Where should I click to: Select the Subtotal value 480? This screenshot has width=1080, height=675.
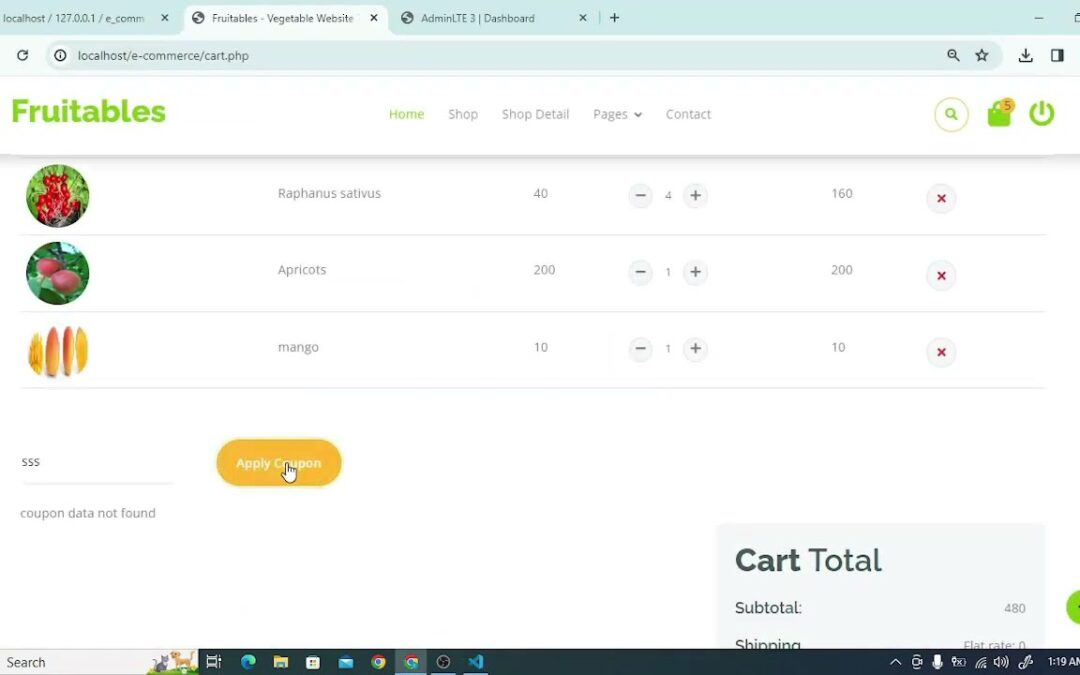(x=1015, y=608)
